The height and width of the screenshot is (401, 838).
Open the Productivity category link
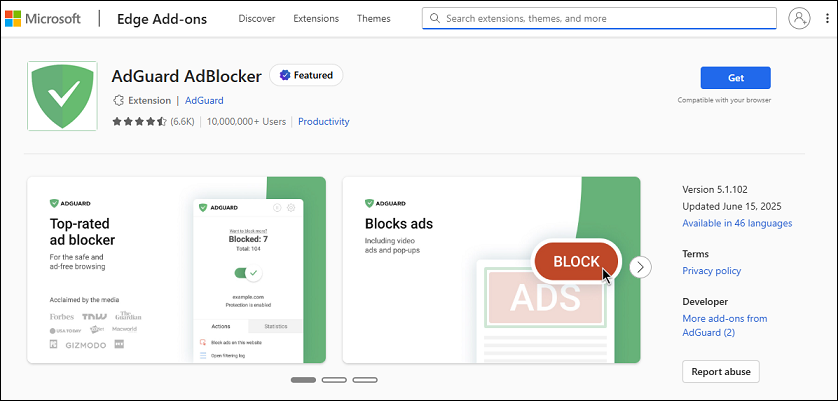click(x=323, y=121)
